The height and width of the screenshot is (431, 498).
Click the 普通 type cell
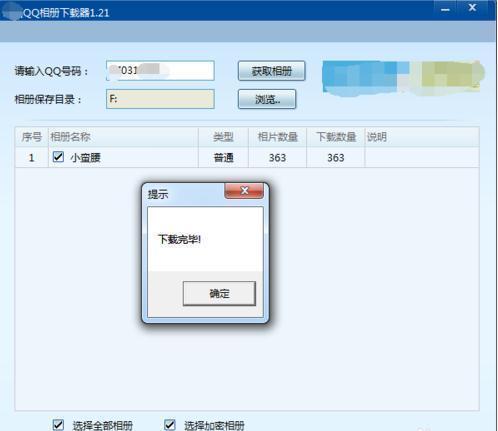(223, 157)
